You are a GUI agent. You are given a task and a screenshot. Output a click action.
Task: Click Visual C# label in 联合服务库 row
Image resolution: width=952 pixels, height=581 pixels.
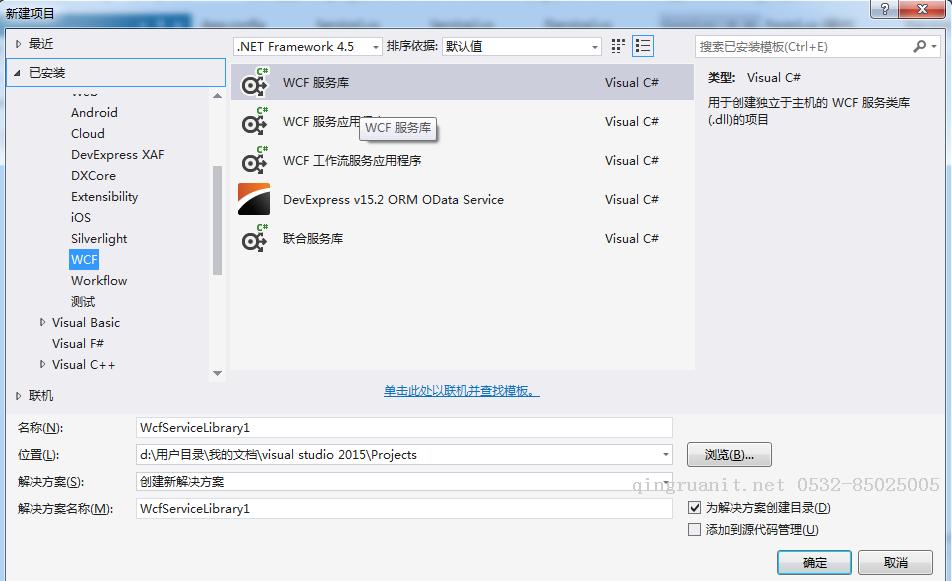point(631,239)
